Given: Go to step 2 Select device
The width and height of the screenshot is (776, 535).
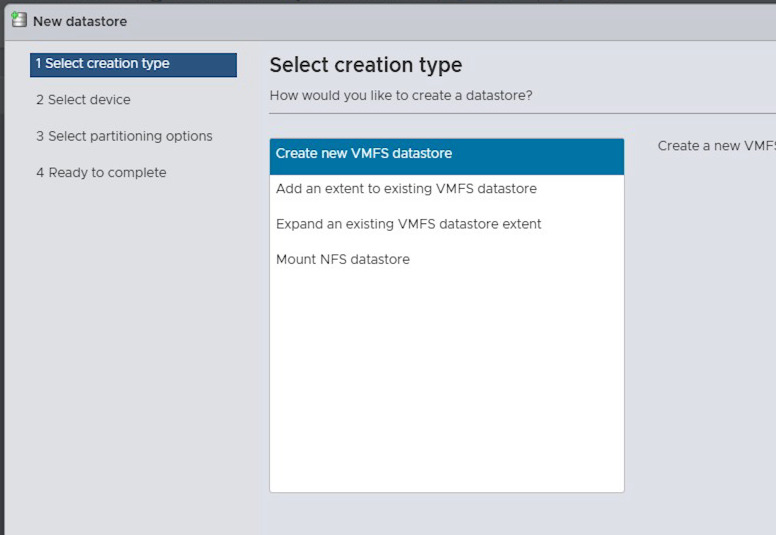Looking at the screenshot, I should point(83,99).
